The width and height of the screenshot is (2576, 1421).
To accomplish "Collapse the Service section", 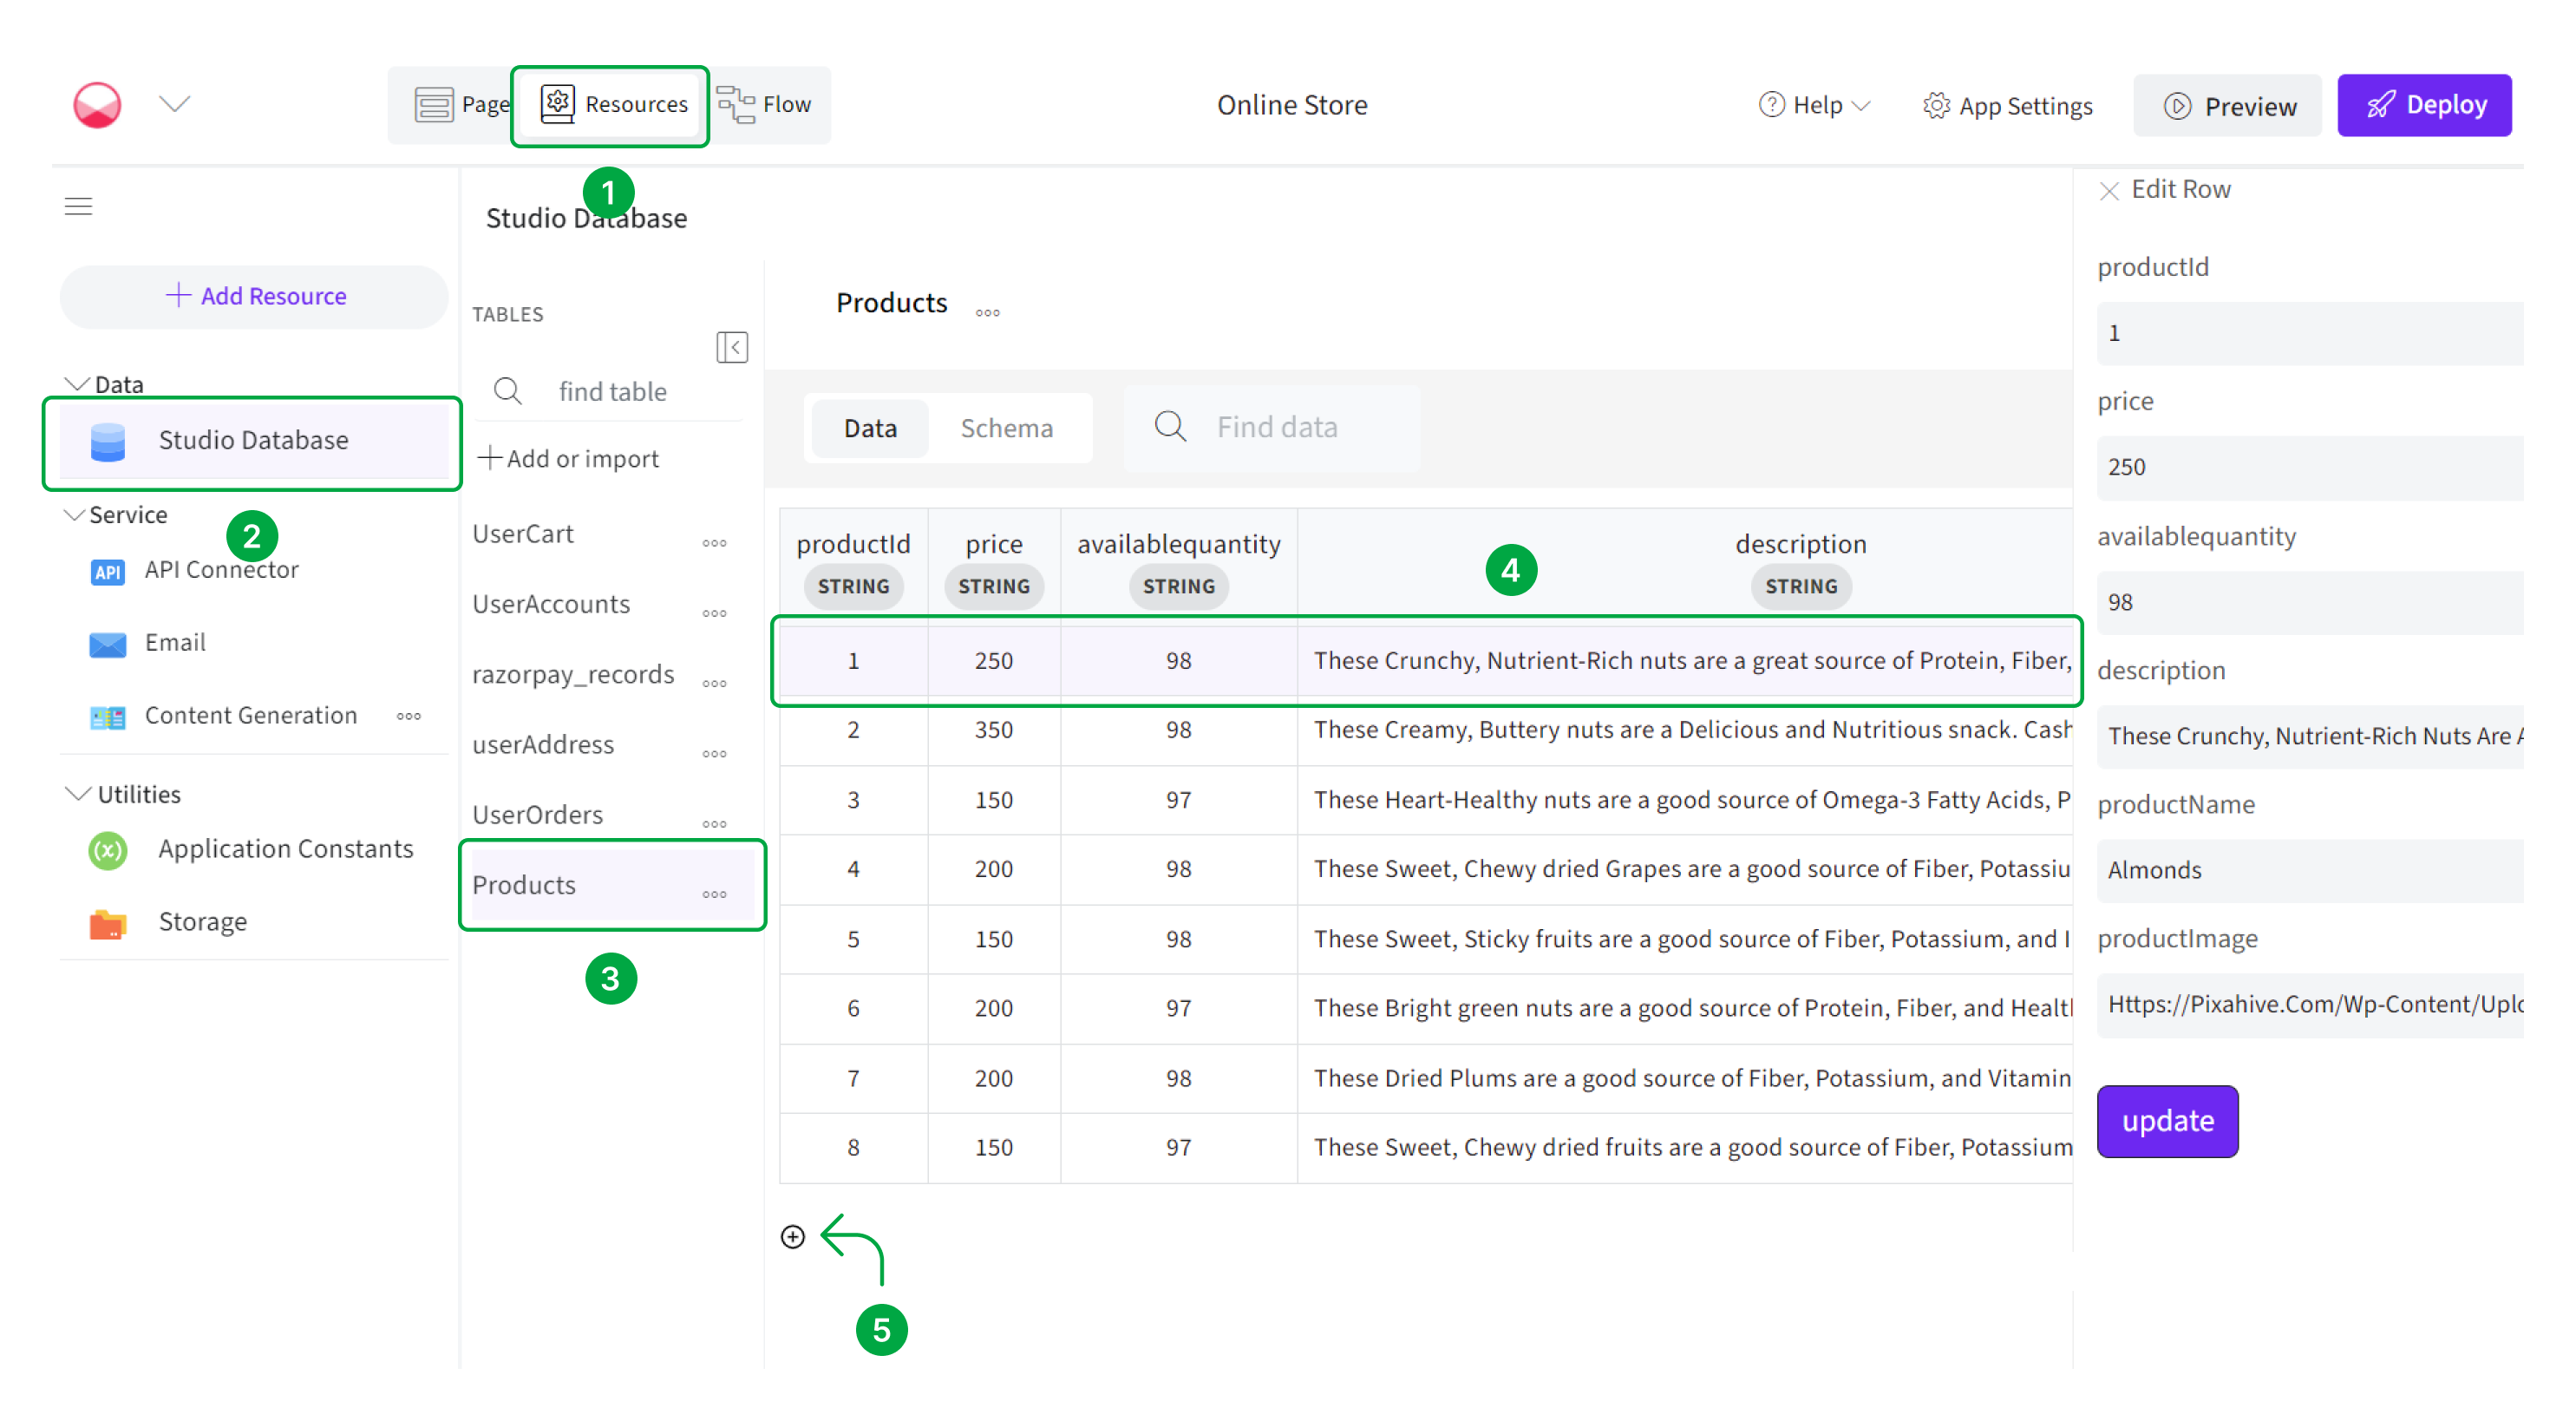I will point(73,515).
